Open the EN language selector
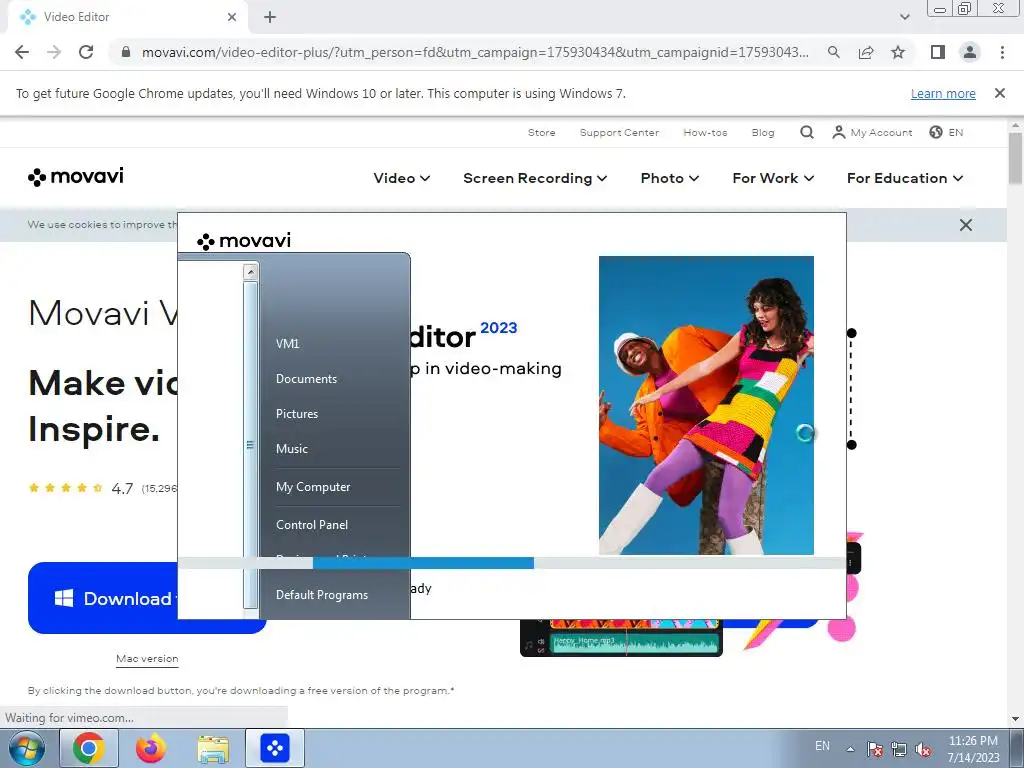 tap(946, 133)
